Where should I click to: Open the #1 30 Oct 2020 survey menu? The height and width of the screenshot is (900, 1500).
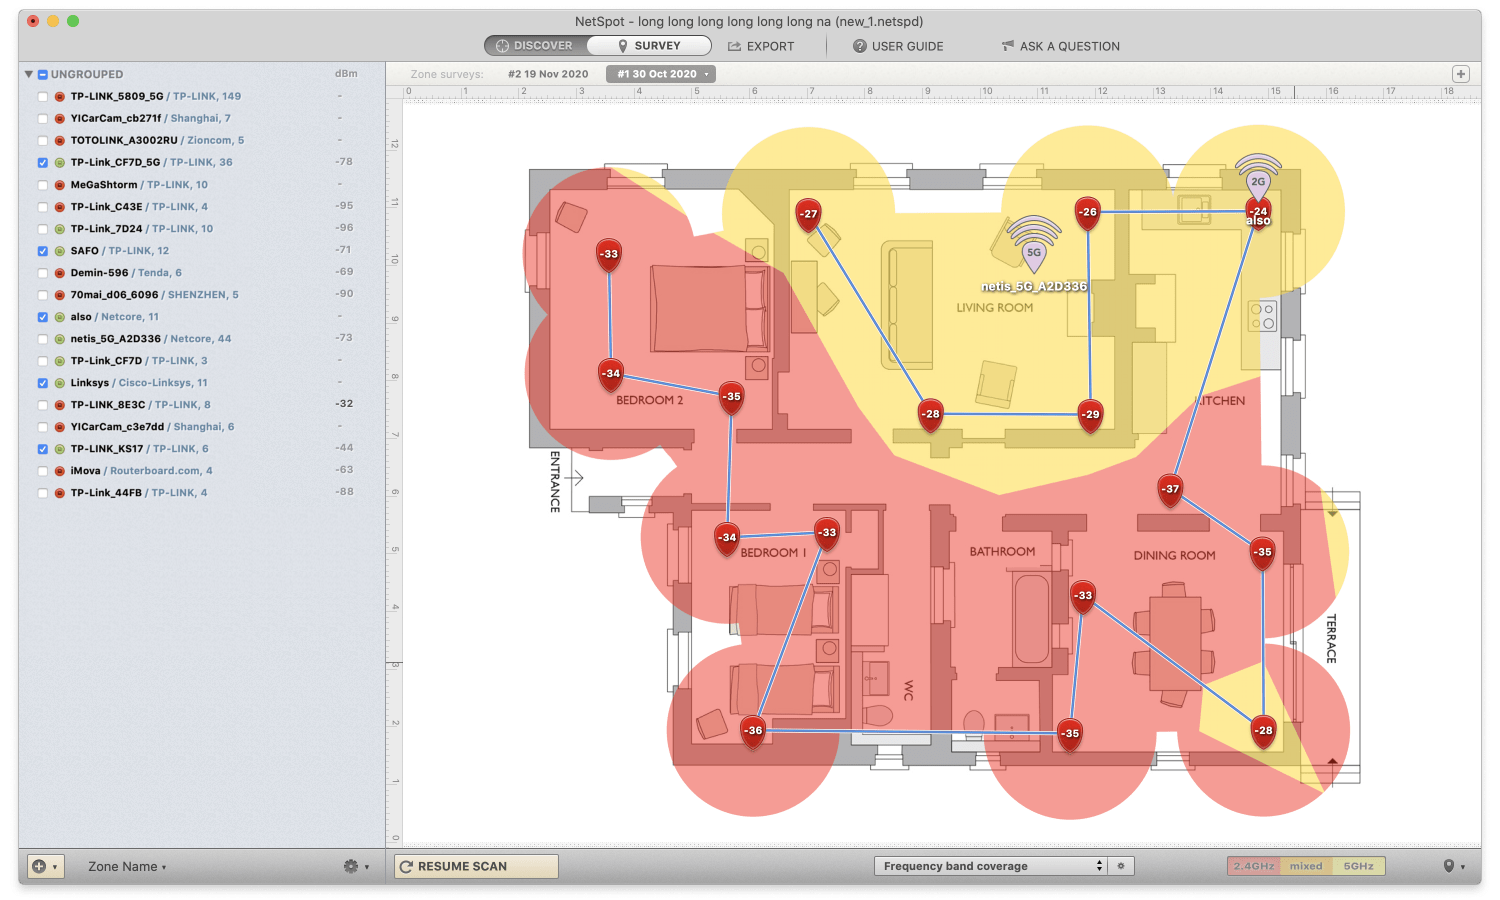660,74
